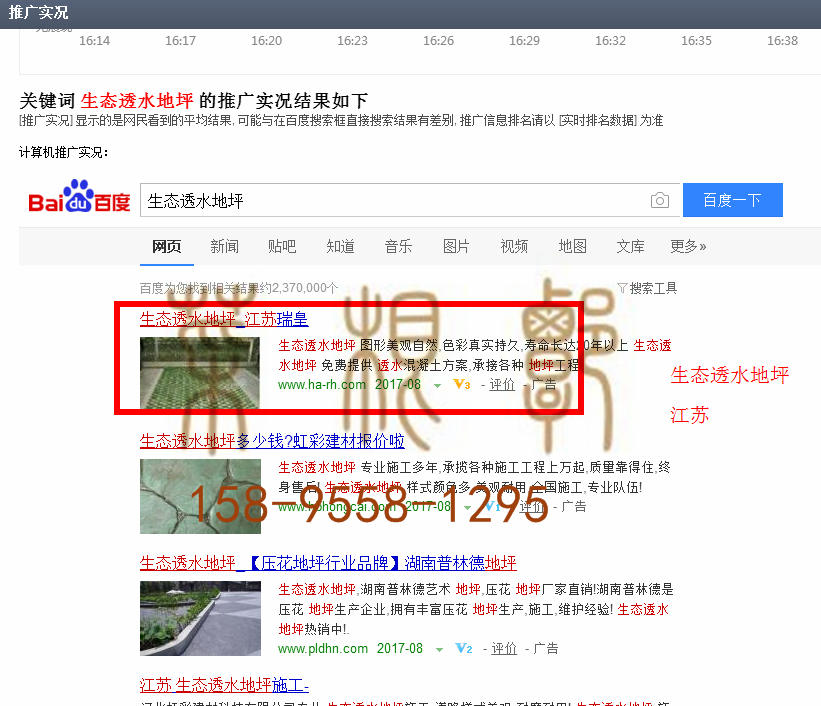Switch to the 图片 tab
The image size is (821, 706).
coord(456,246)
